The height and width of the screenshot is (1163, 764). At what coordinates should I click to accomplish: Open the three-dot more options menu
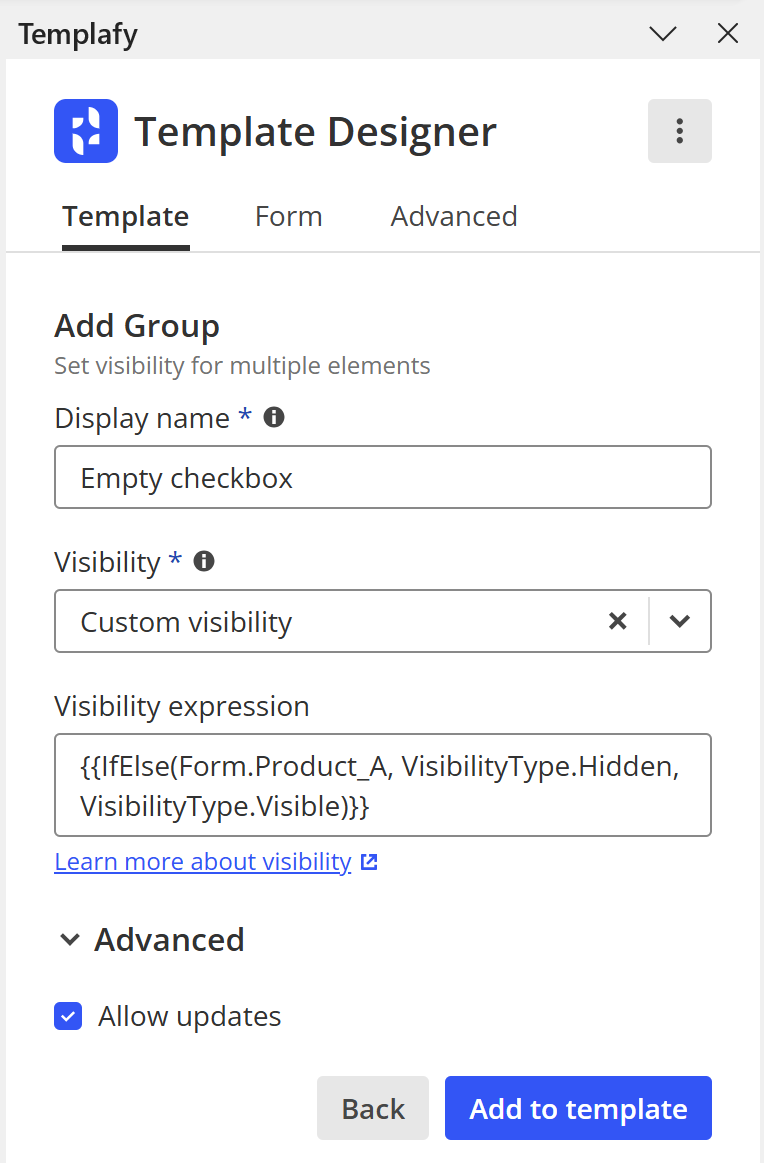coord(679,131)
